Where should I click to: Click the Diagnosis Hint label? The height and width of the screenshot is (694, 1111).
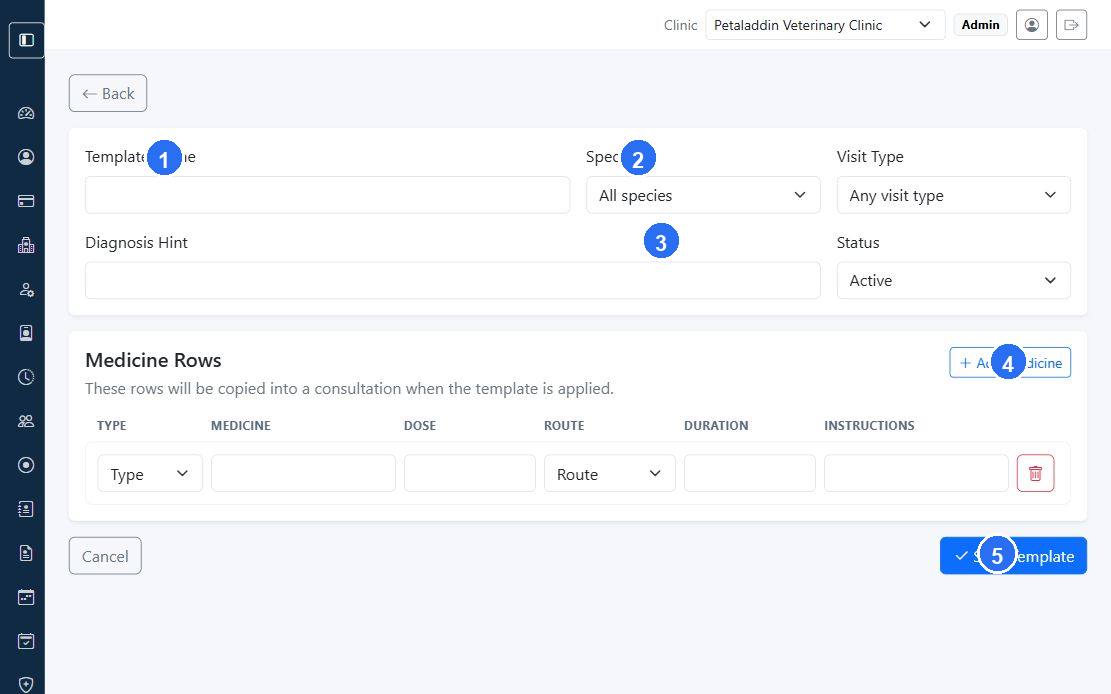[136, 242]
